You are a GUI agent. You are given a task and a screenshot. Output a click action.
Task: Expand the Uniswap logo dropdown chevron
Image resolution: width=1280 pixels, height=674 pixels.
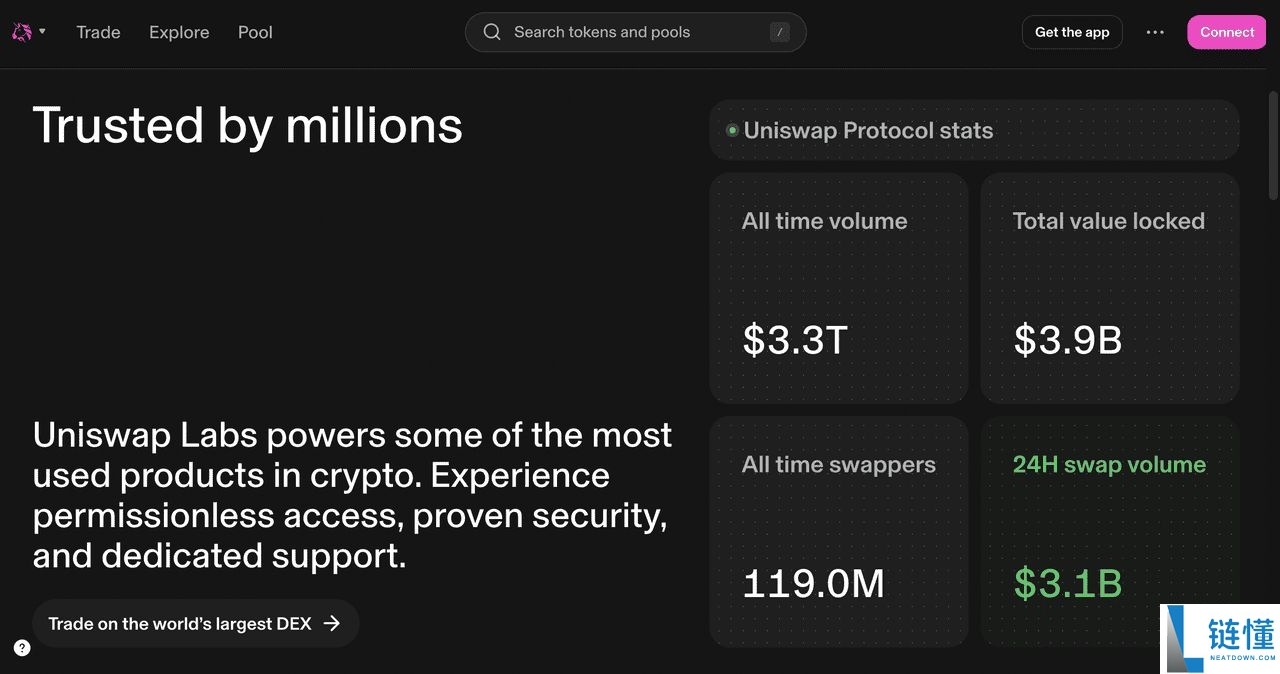point(41,32)
